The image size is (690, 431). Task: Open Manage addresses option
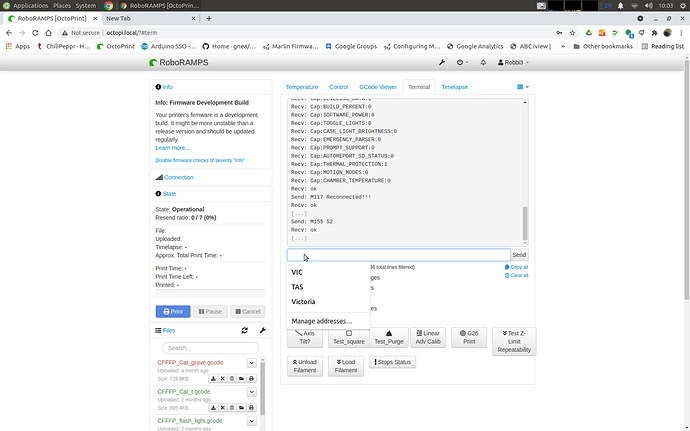[x=328, y=321]
